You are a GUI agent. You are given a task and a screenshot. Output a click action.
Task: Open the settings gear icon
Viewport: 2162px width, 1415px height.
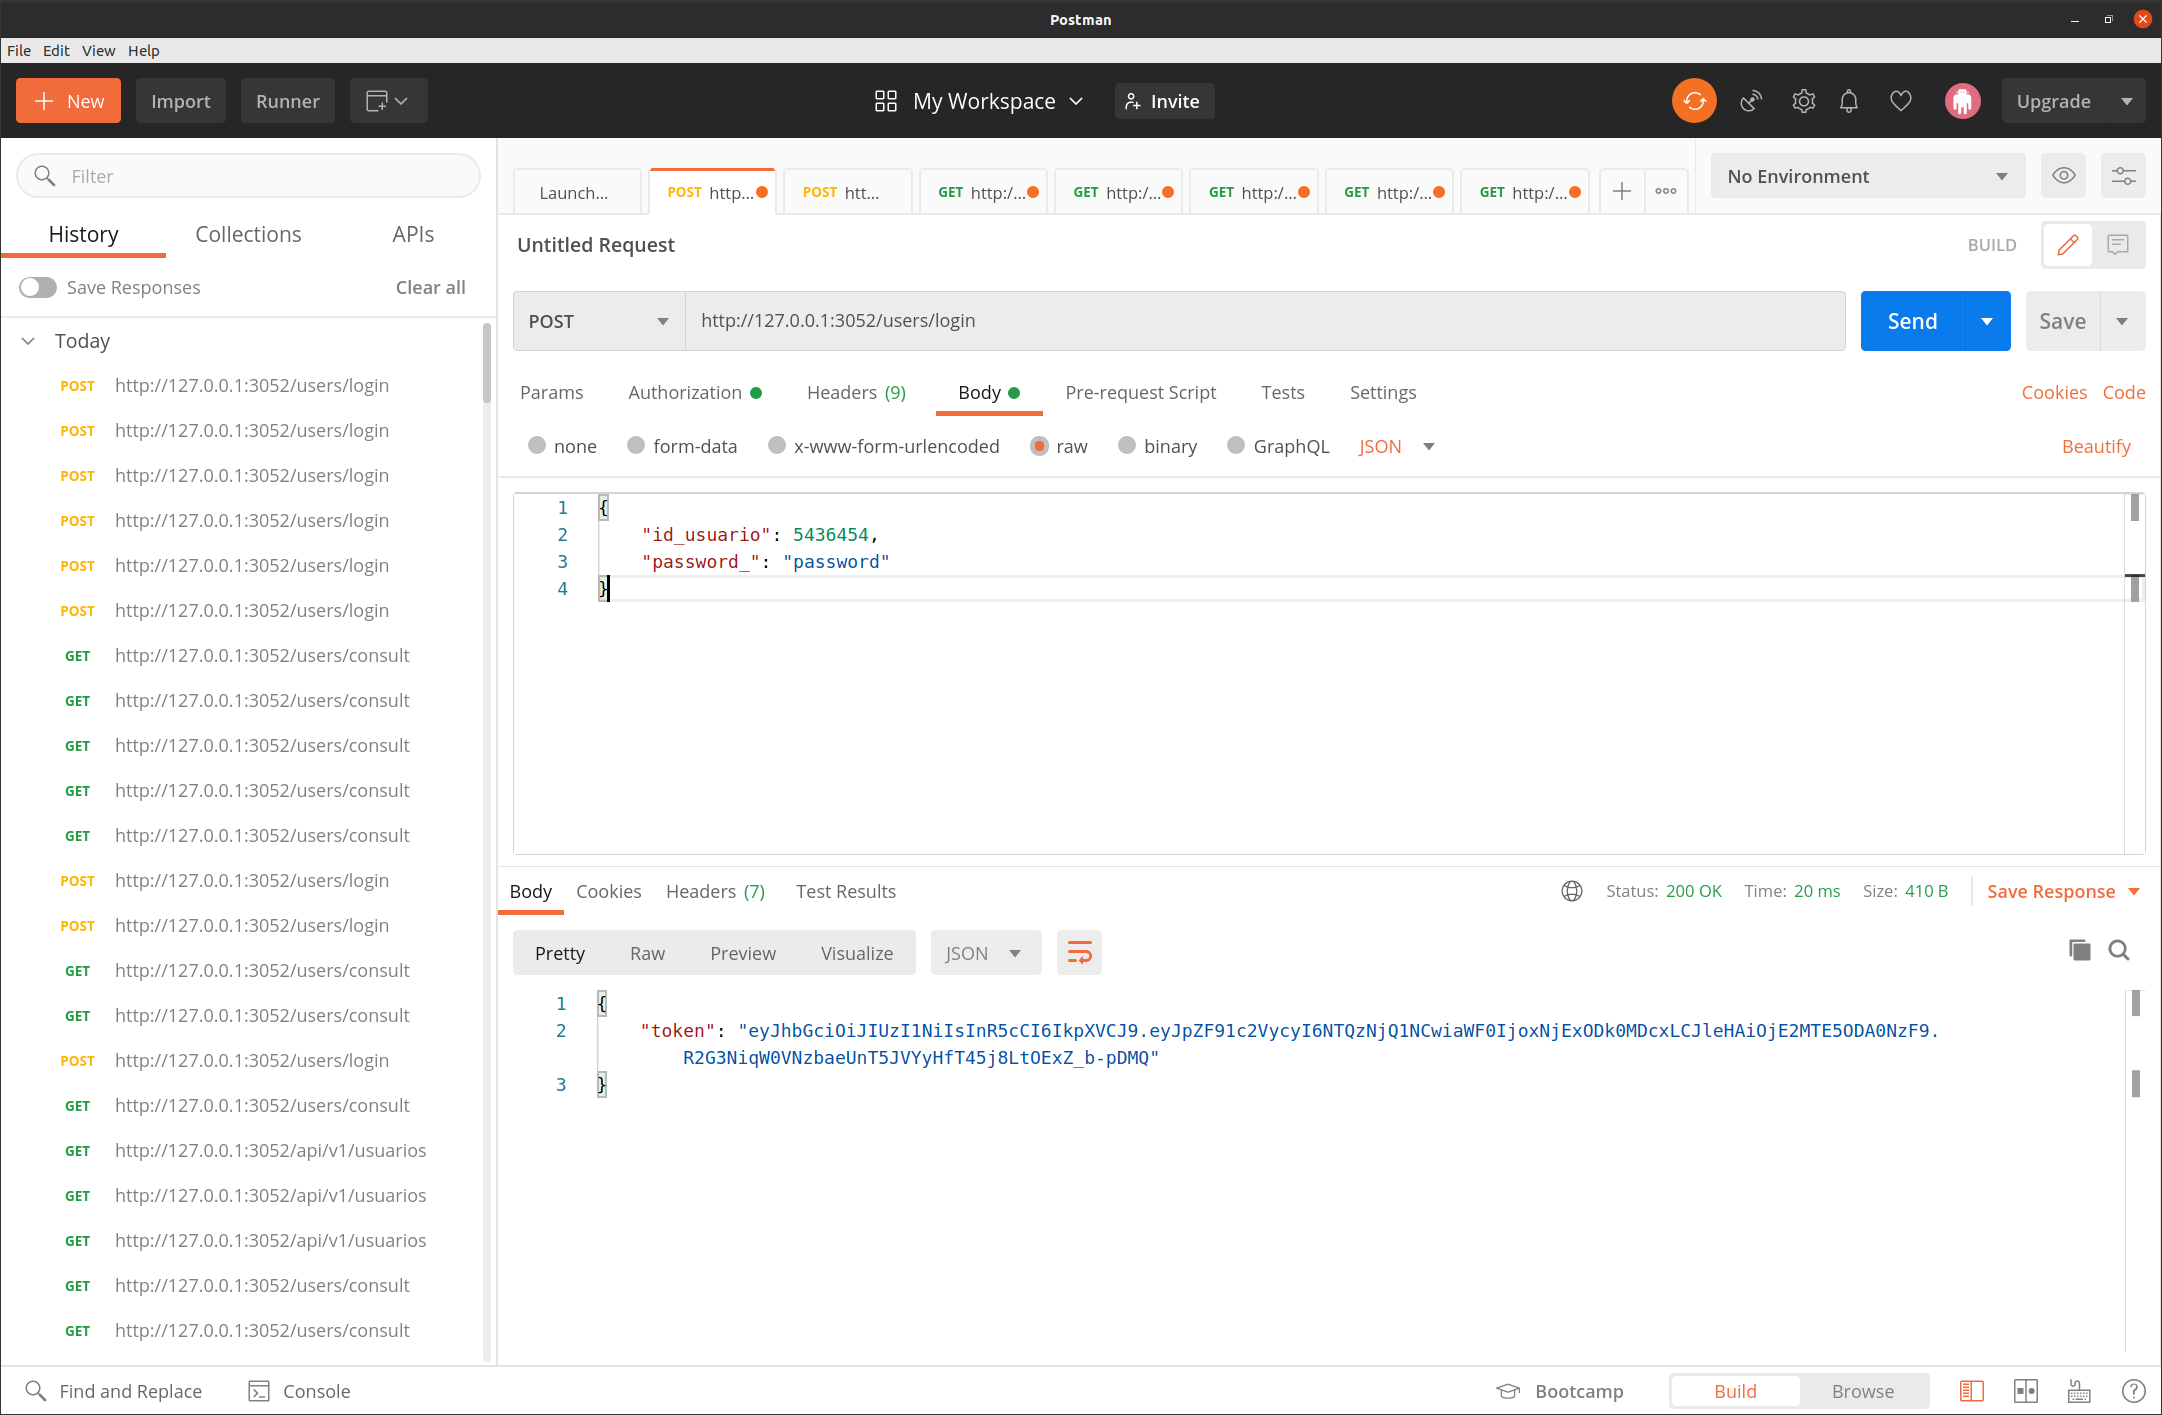(x=1803, y=101)
